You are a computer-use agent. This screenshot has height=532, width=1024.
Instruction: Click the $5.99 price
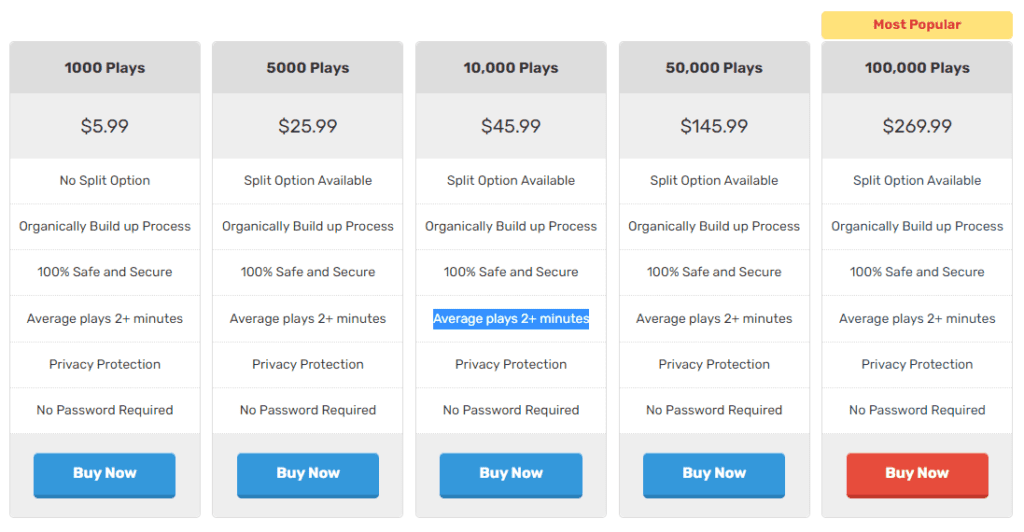[x=104, y=125]
